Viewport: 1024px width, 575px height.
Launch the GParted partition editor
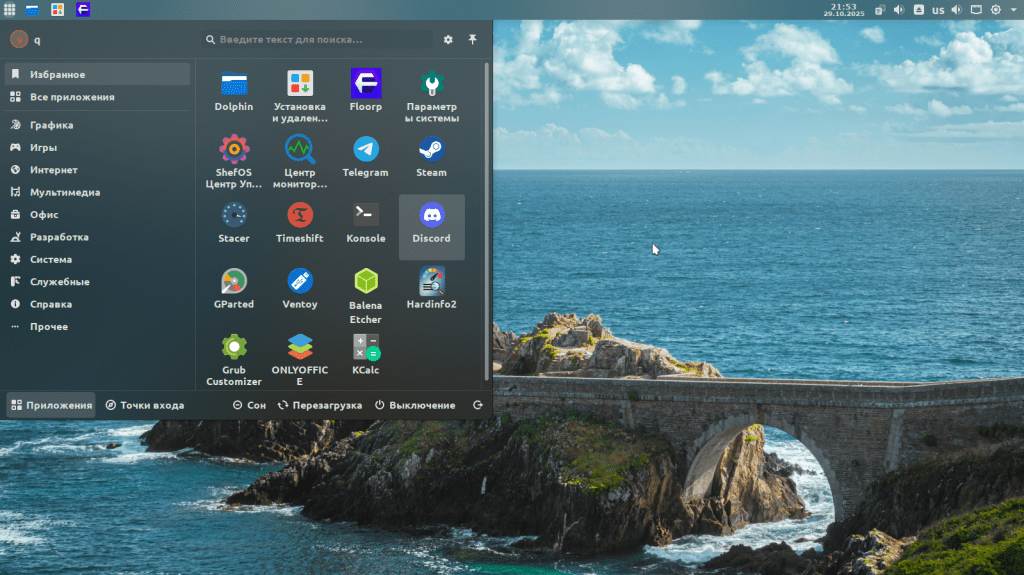234,290
